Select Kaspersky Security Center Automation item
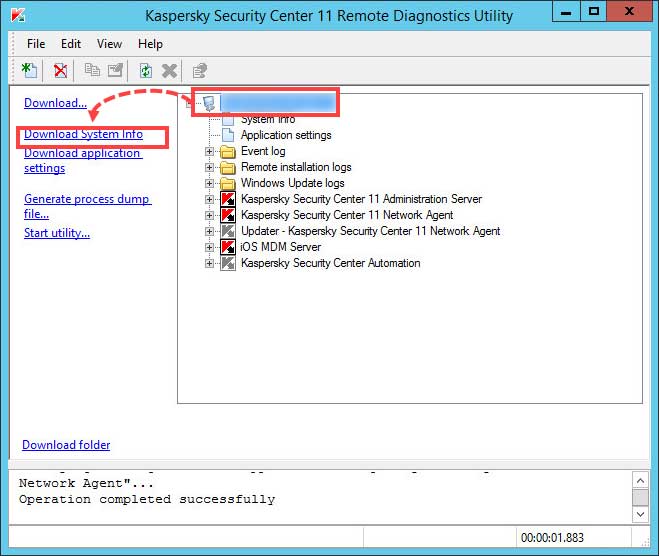This screenshot has width=659, height=556. (330, 263)
